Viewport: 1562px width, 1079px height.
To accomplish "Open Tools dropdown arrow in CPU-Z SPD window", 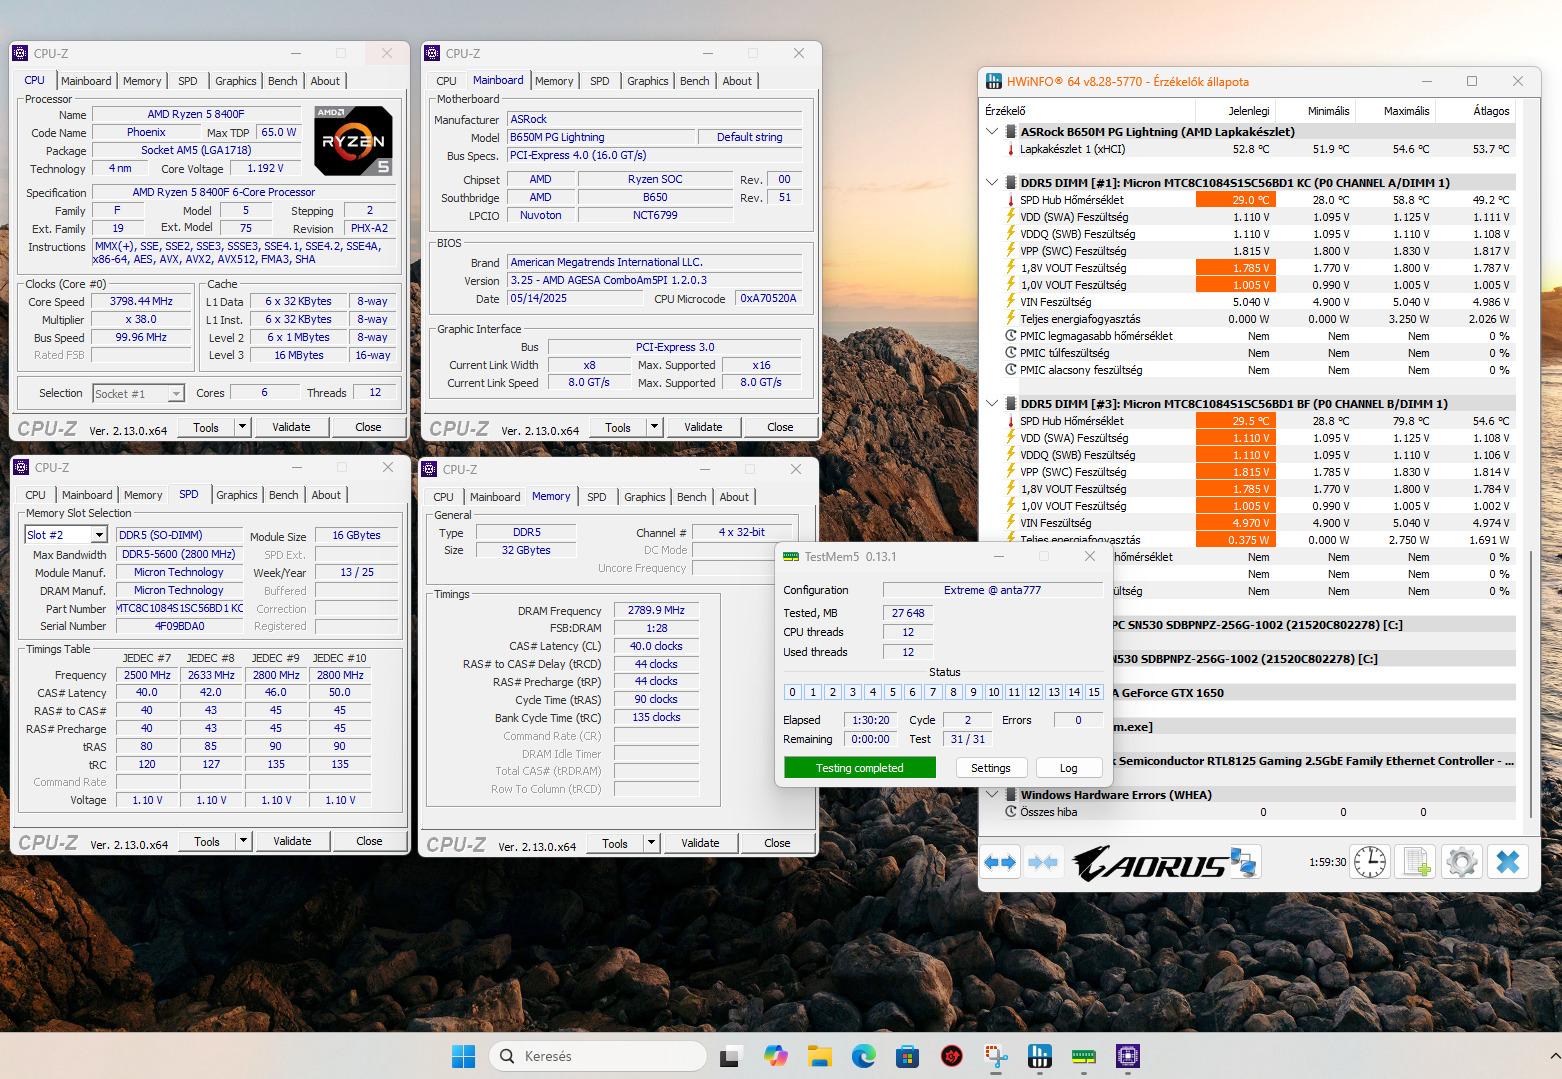I will pos(243,841).
